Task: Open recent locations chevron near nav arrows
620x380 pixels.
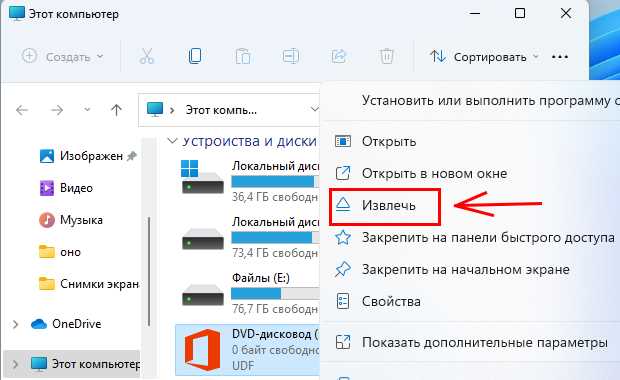Action: coord(87,110)
